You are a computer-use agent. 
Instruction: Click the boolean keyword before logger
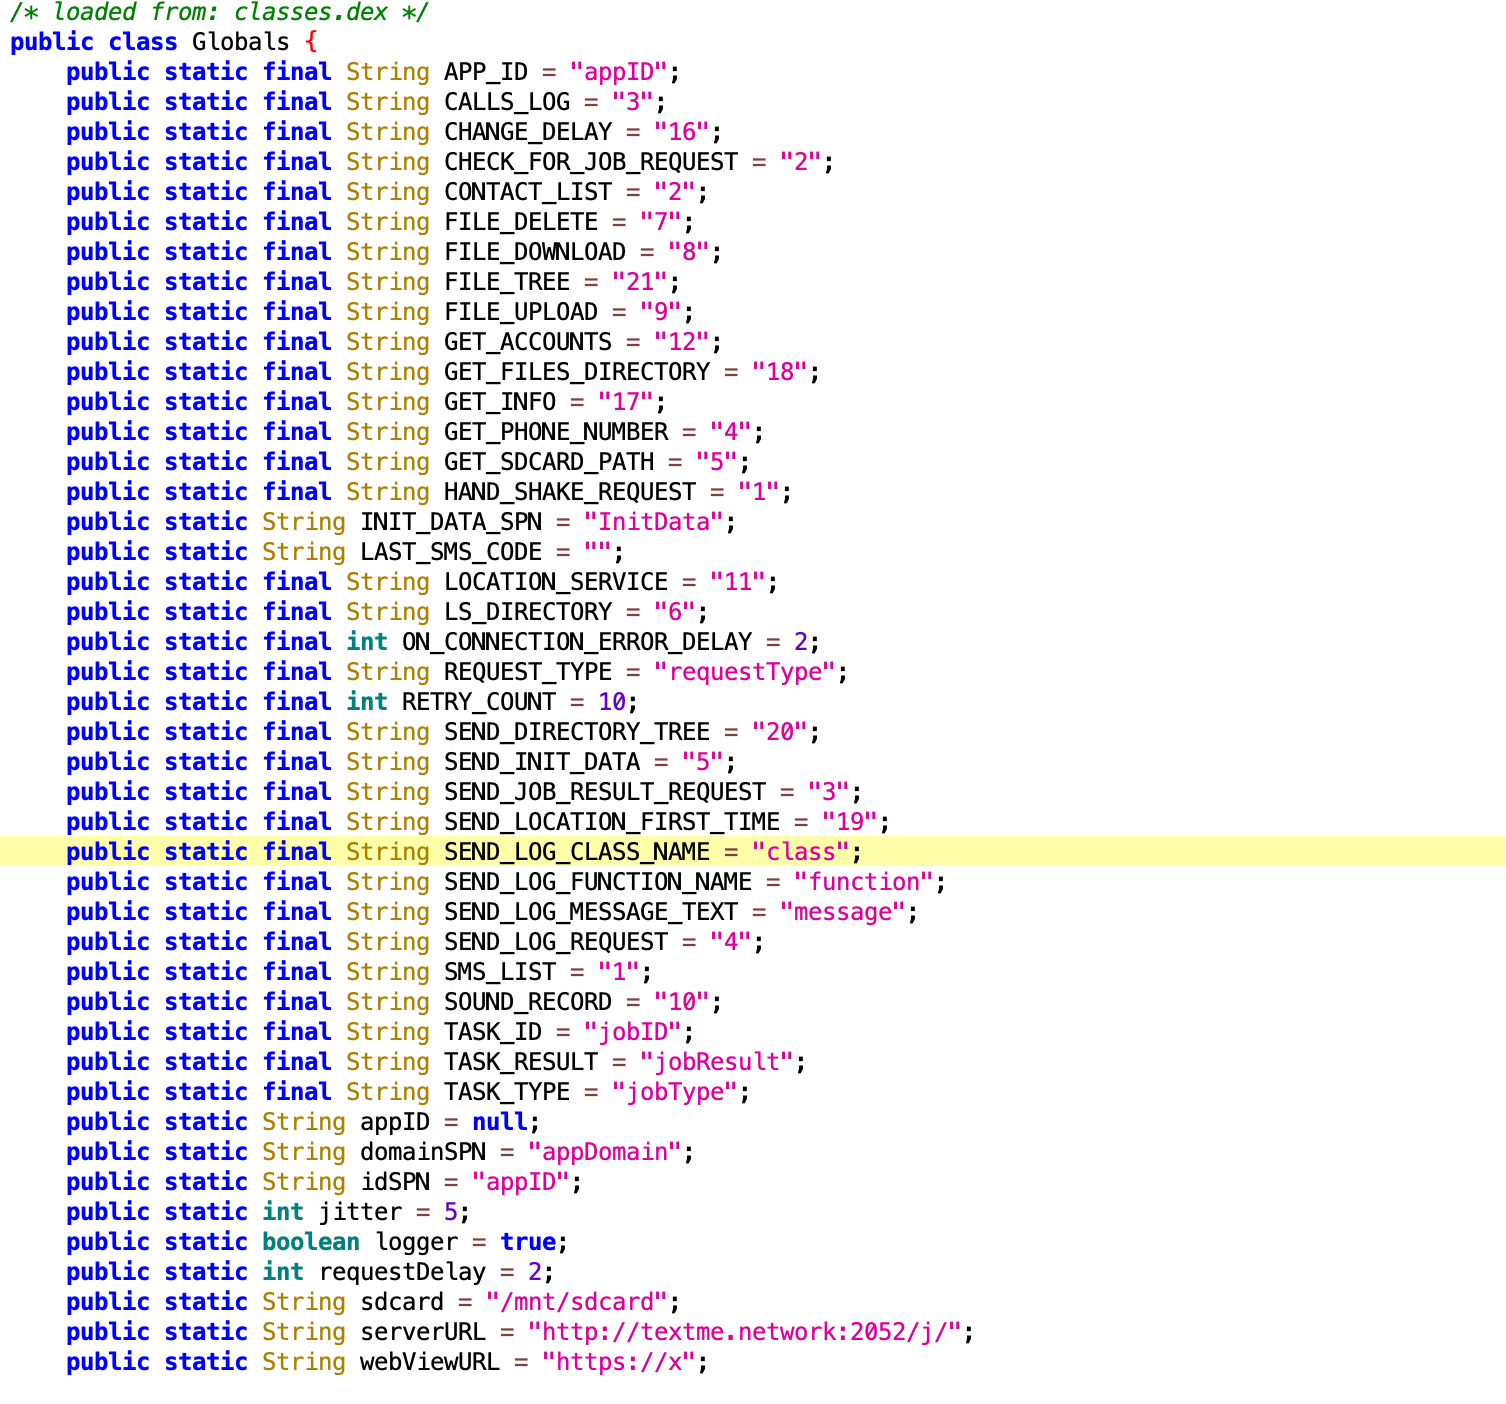tap(311, 1242)
